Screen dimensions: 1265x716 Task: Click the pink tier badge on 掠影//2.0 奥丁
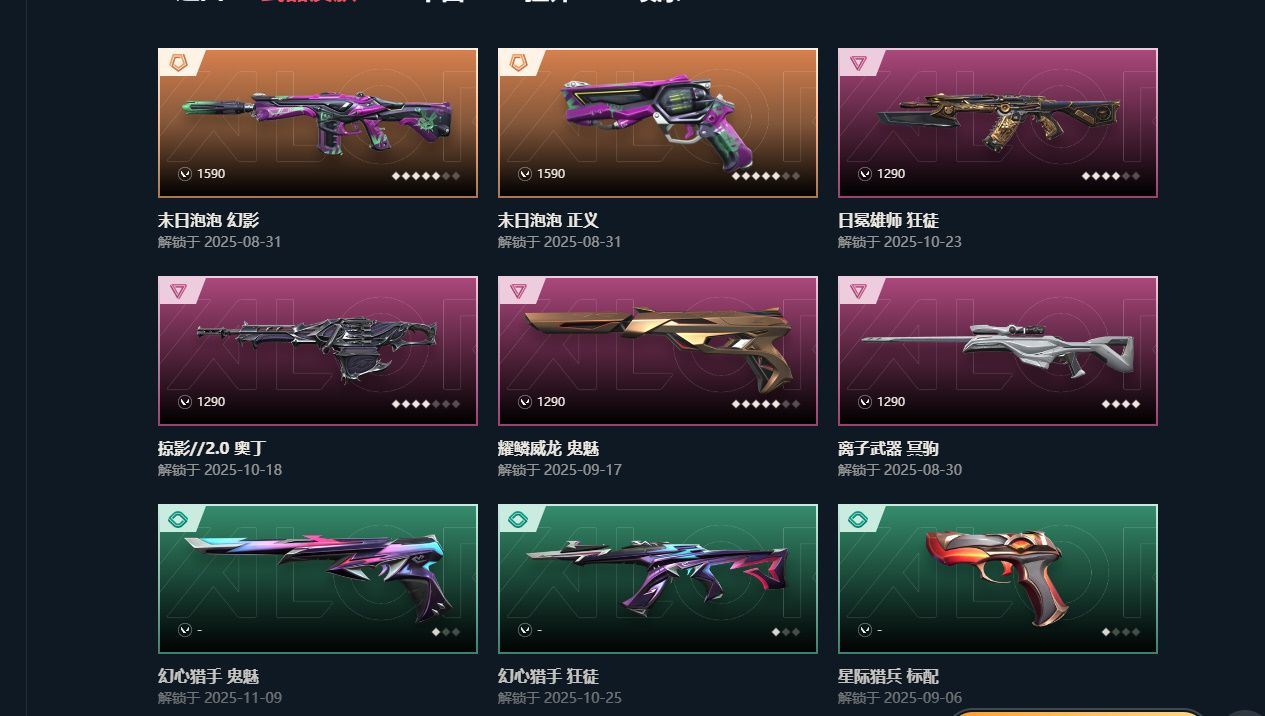pyautogui.click(x=178, y=291)
